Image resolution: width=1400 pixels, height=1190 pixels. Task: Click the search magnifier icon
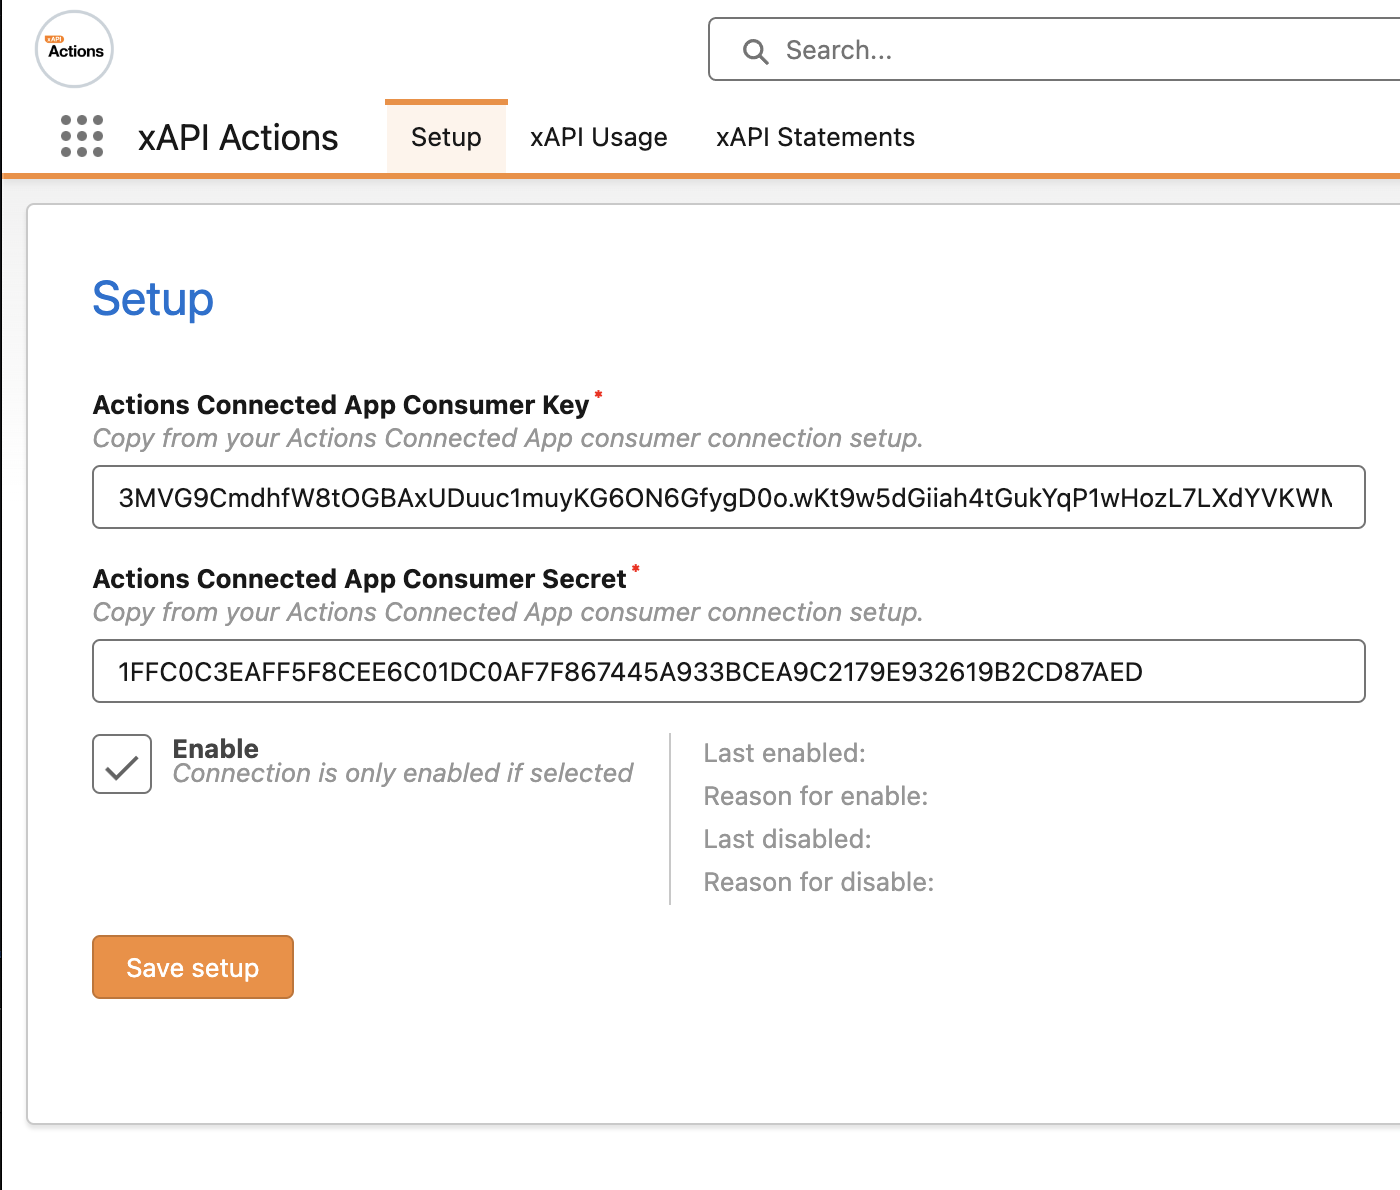click(x=756, y=51)
